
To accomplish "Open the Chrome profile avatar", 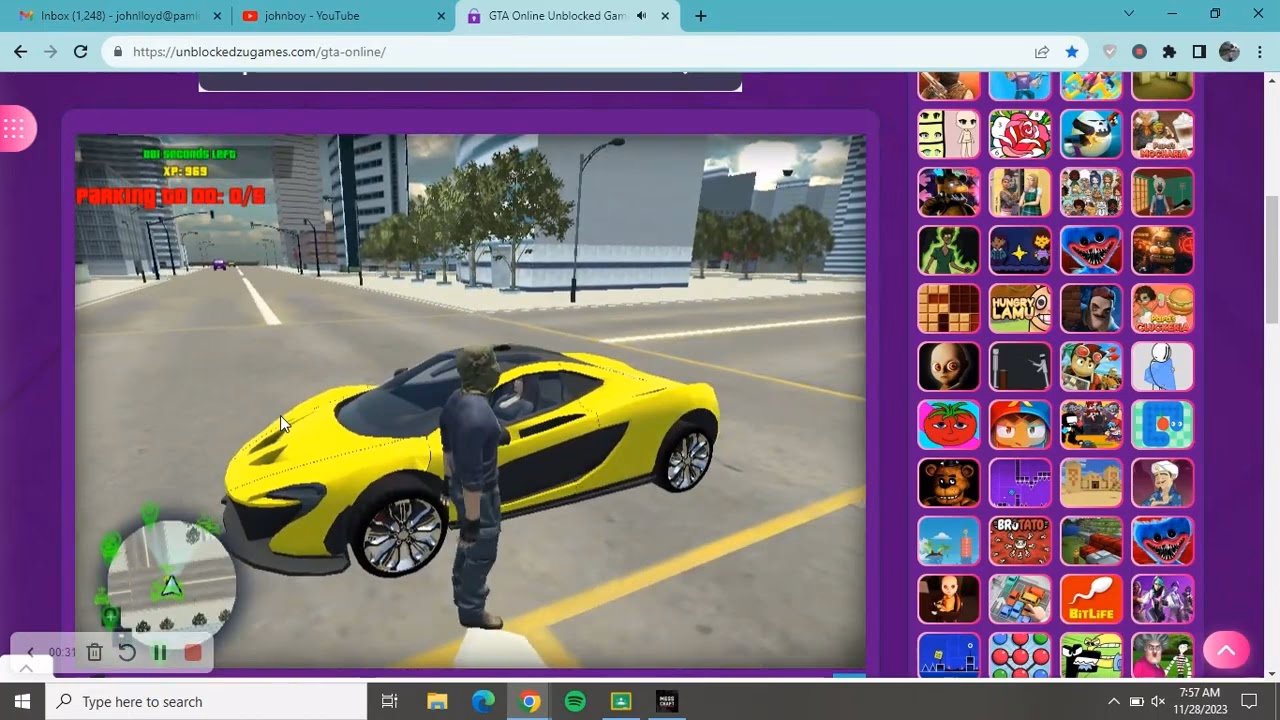I will point(1229,52).
